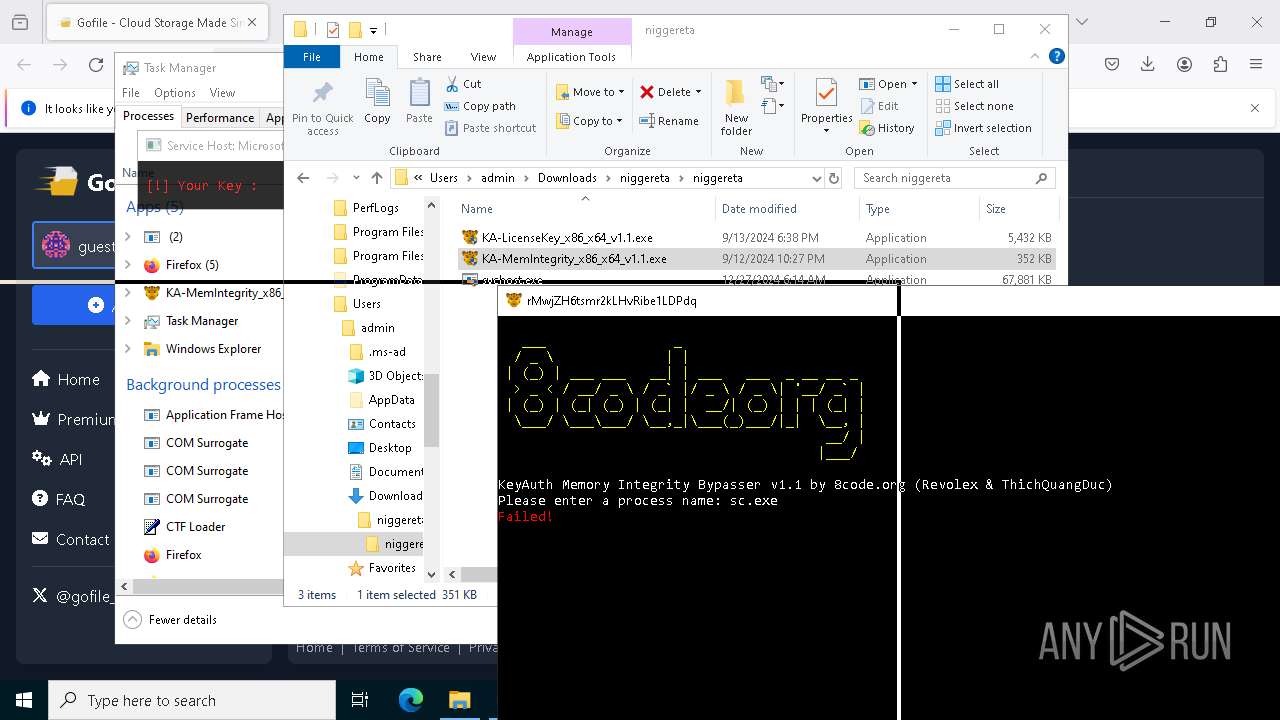Screen dimensions: 1280x720
Task: Open the Application Tools tab
Action: coord(571,57)
